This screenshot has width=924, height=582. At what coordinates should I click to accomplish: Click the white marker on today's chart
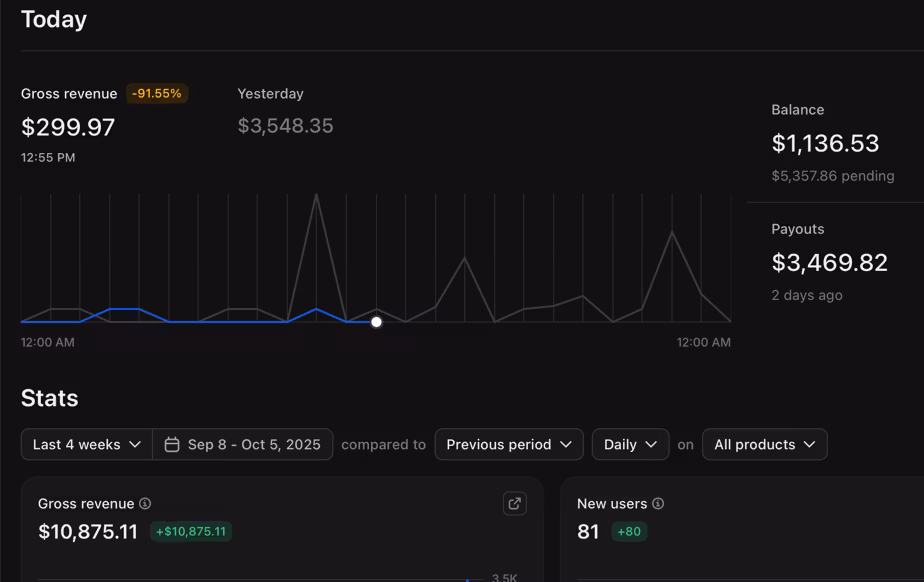point(376,322)
